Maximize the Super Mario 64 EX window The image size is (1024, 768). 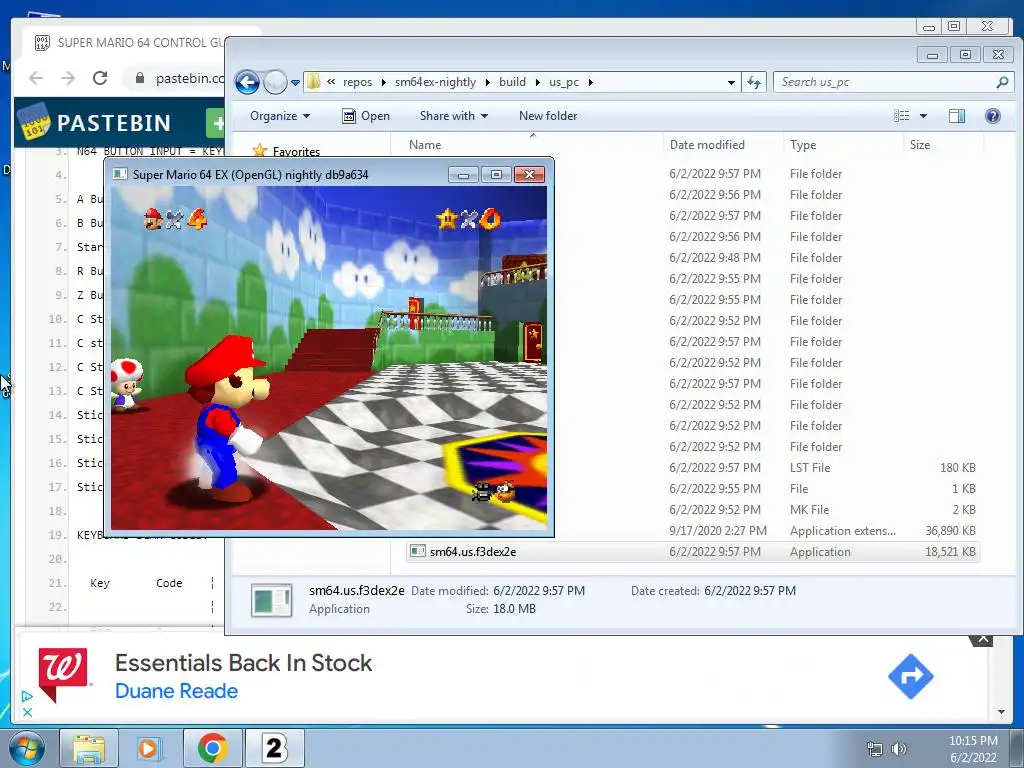[x=496, y=174]
